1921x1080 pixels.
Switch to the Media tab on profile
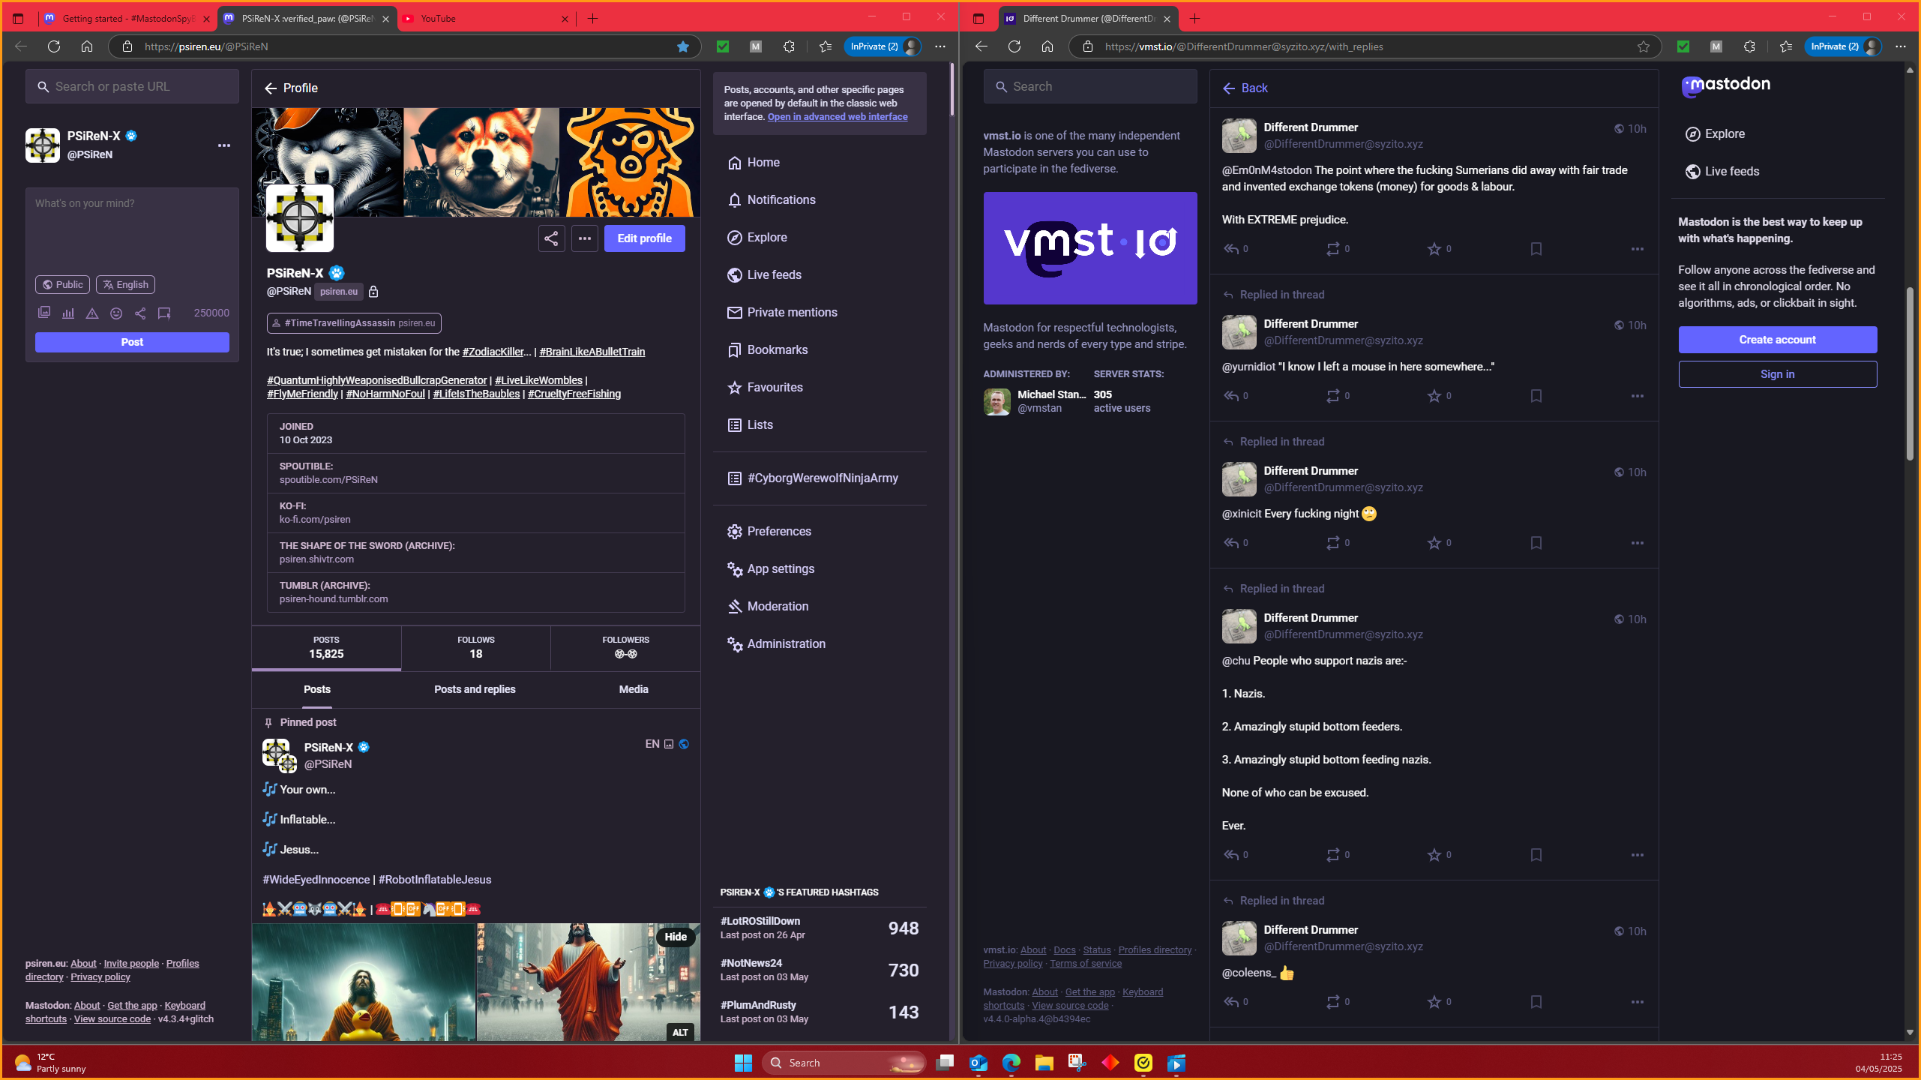click(633, 690)
